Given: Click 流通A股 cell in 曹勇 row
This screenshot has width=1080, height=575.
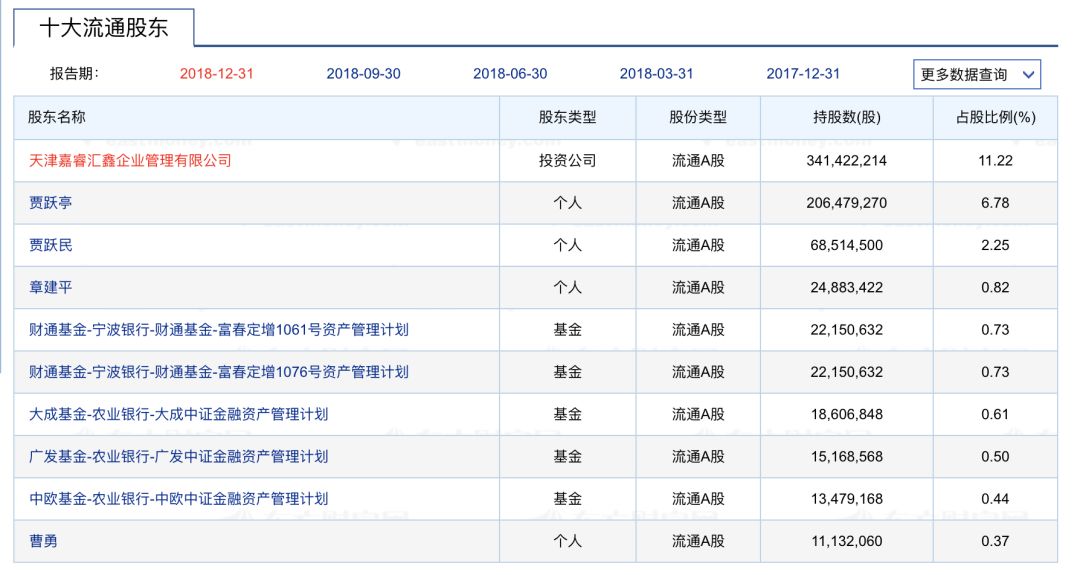Looking at the screenshot, I should (698, 541).
